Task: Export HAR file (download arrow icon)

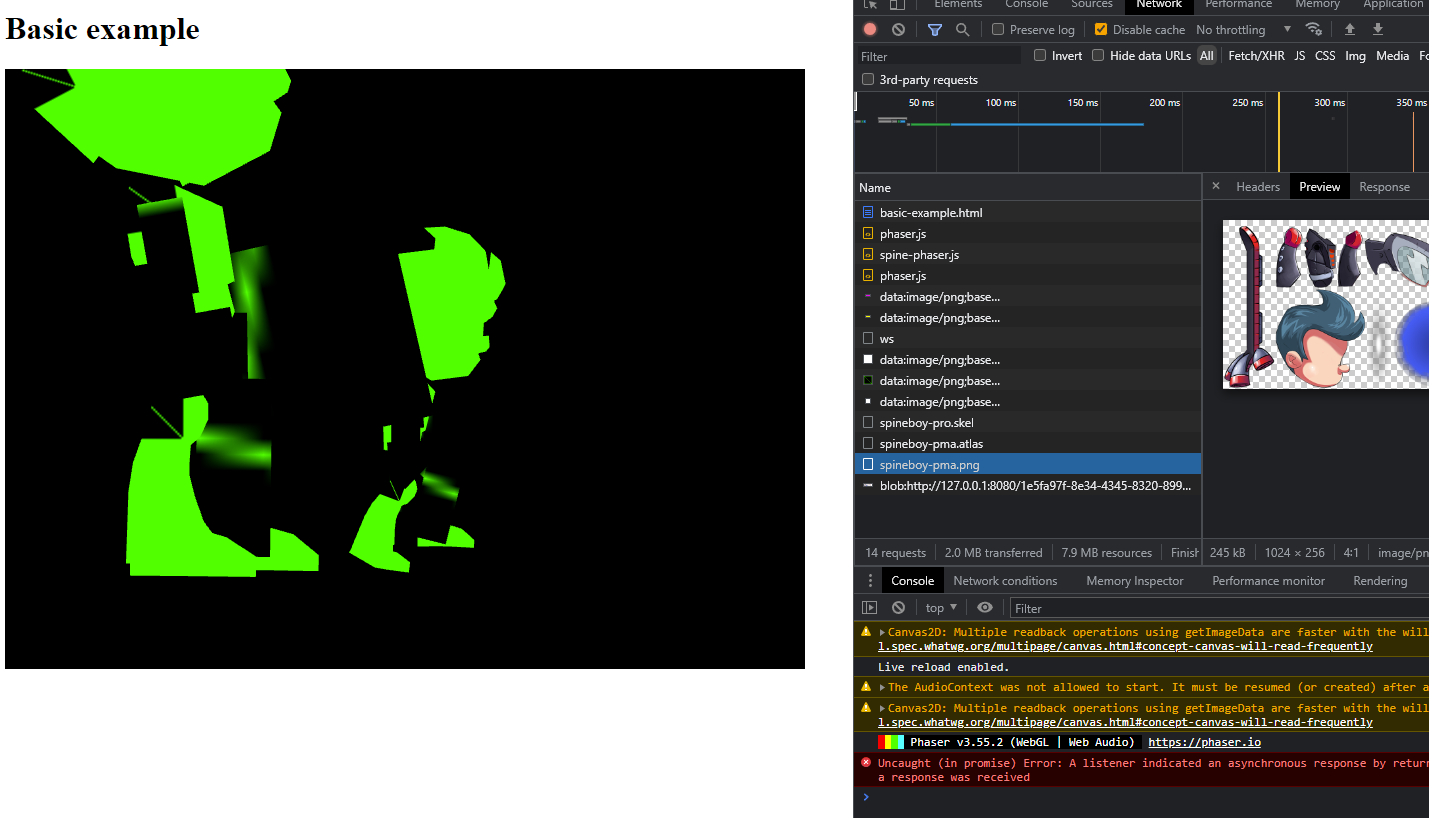Action: point(1378,29)
